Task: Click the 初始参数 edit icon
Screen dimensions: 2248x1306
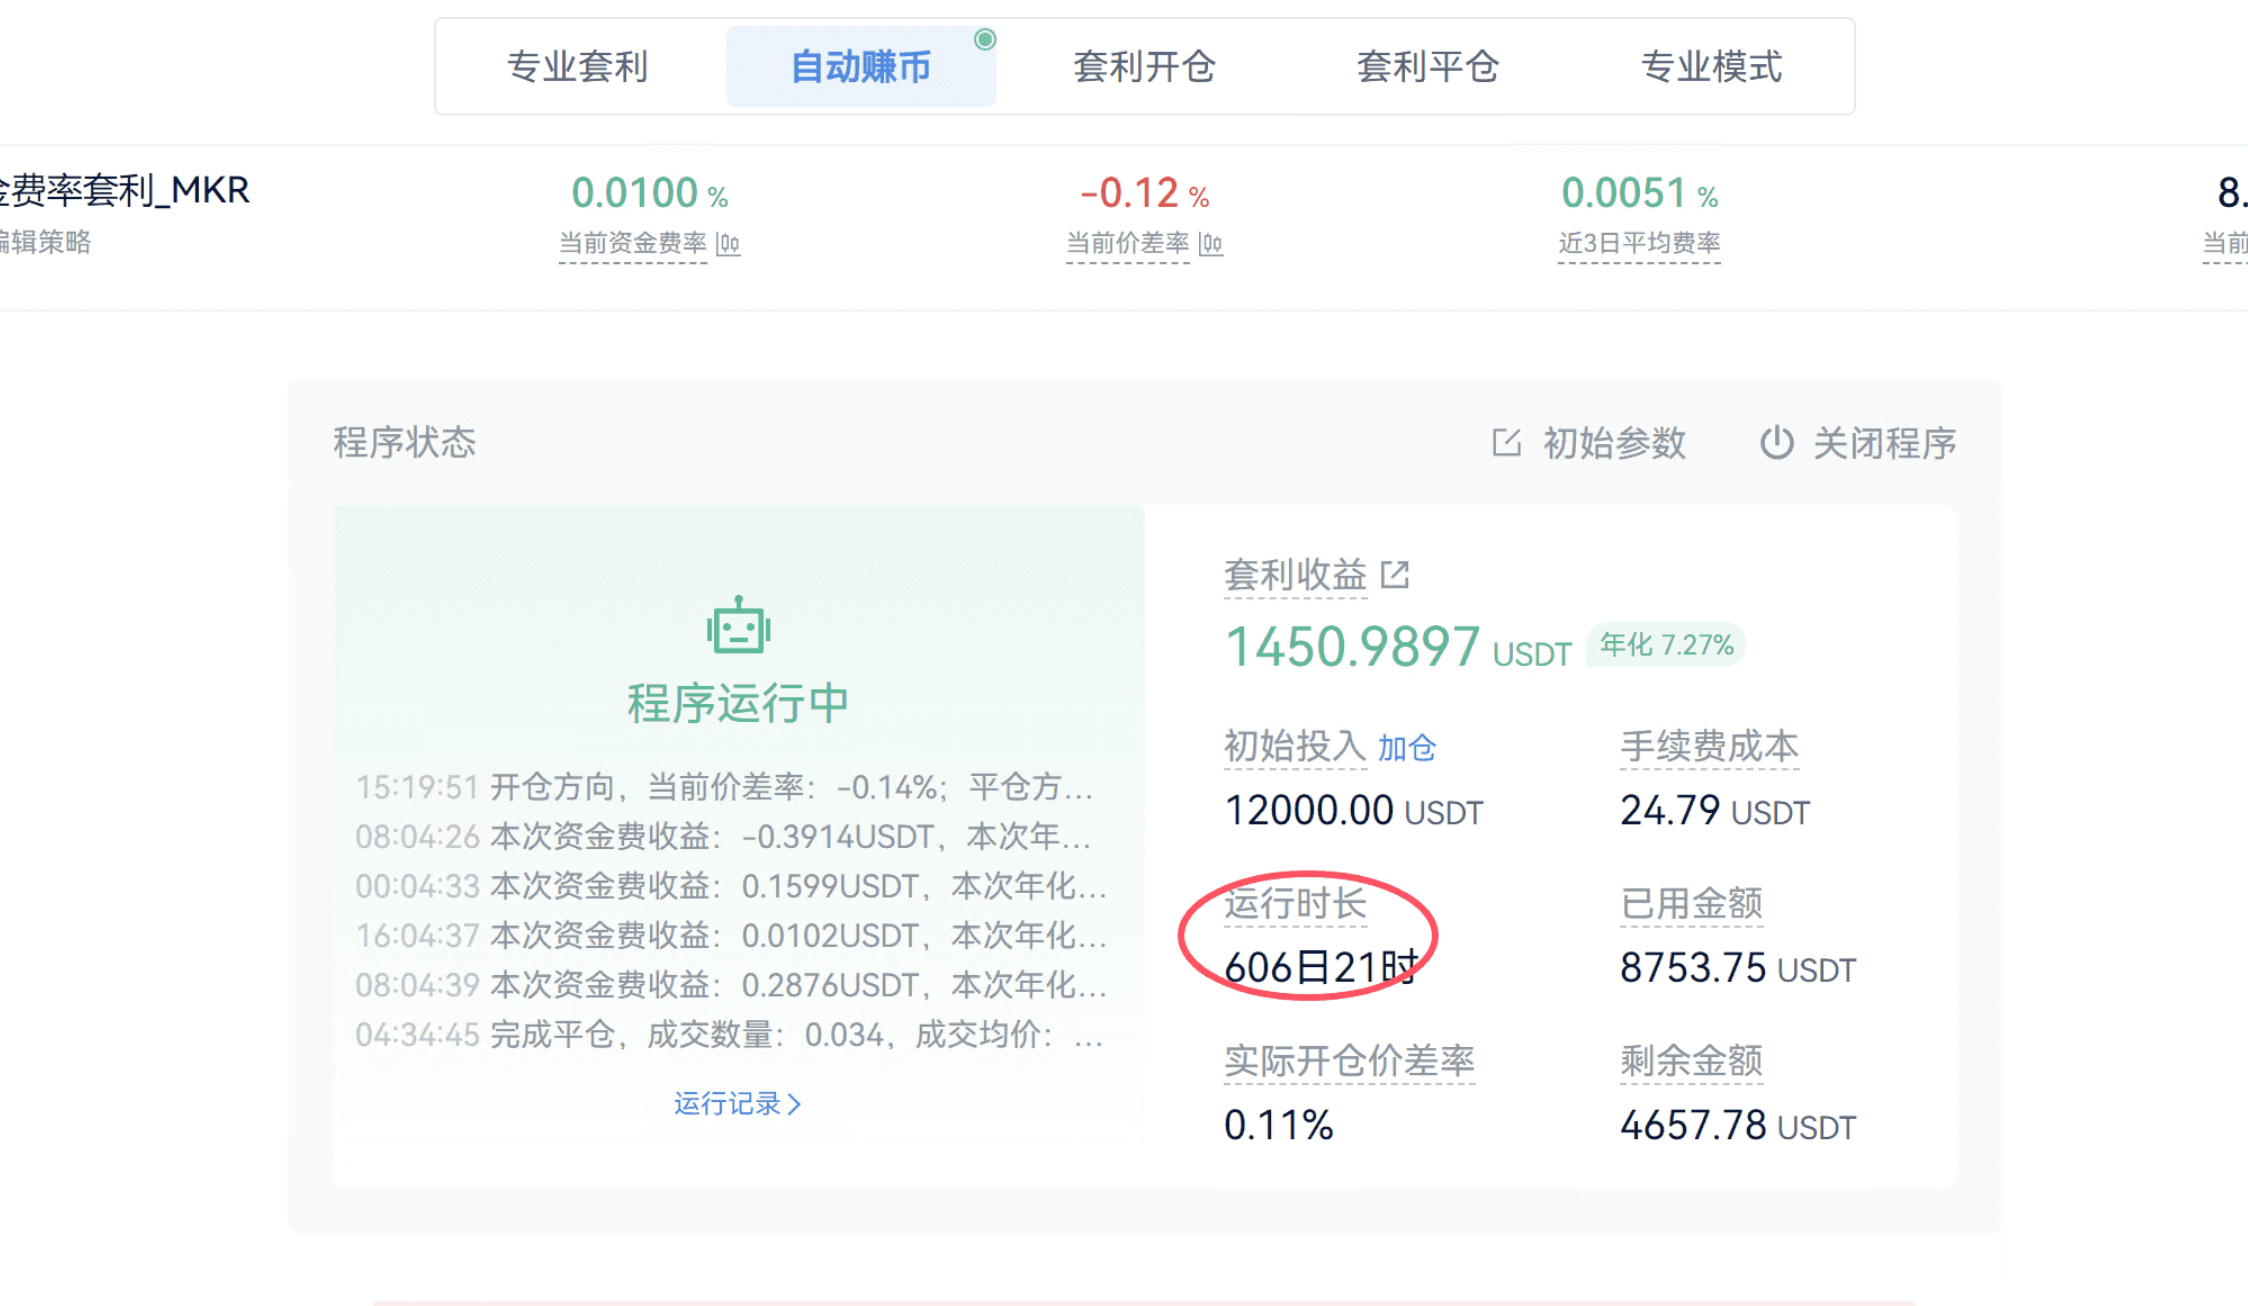Action: pos(1506,442)
